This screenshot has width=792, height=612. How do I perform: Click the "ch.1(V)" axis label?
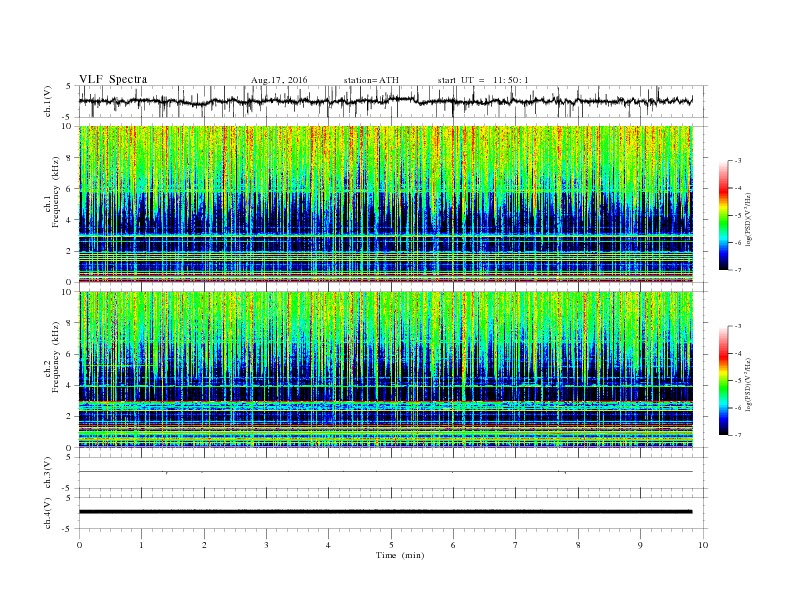pyautogui.click(x=48, y=101)
